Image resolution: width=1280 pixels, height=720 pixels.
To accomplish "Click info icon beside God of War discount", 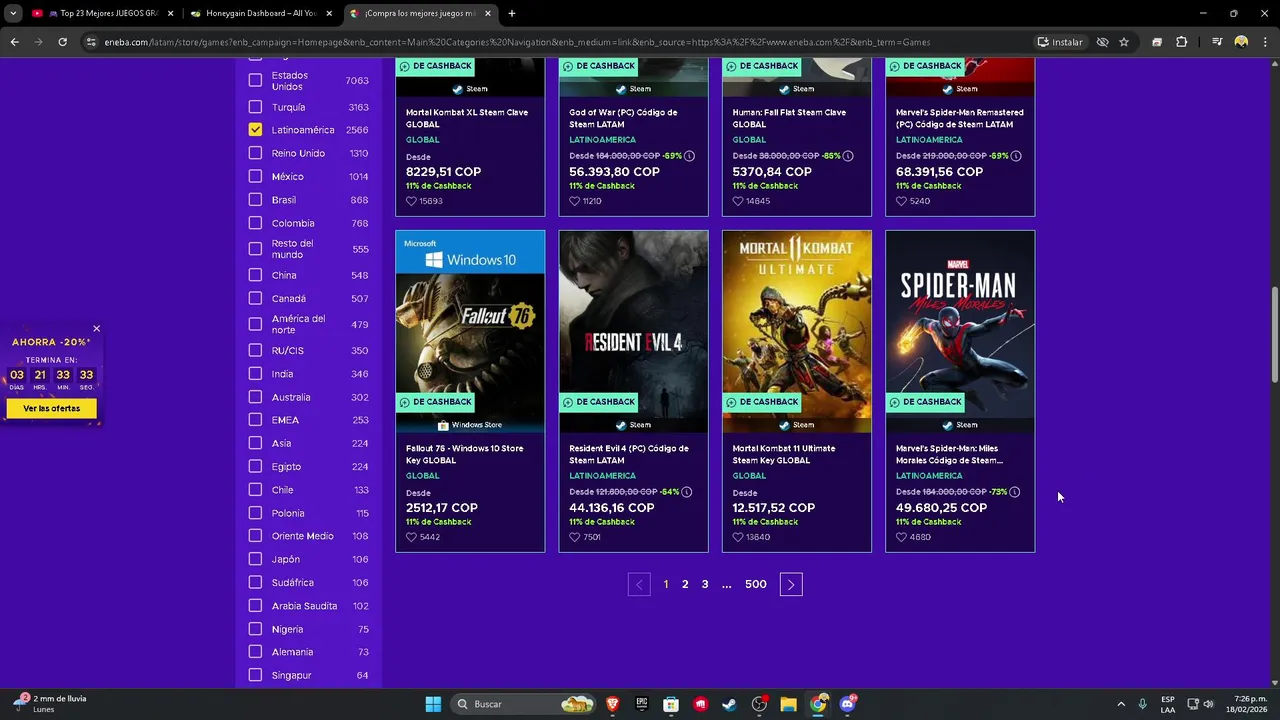I will coord(690,156).
